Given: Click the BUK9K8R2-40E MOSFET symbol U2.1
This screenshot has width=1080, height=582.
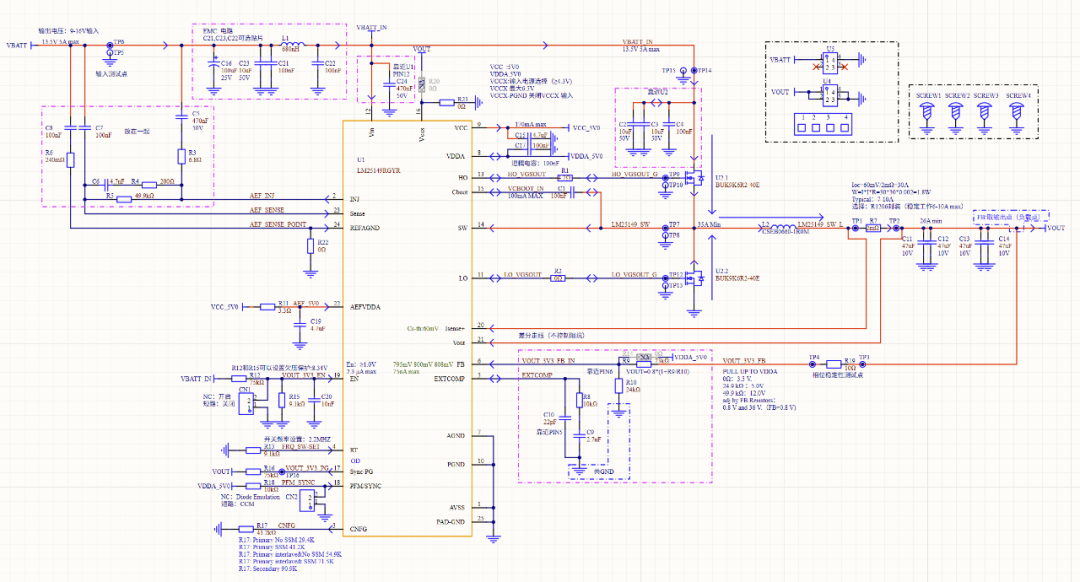Looking at the screenshot, I should coord(694,178).
